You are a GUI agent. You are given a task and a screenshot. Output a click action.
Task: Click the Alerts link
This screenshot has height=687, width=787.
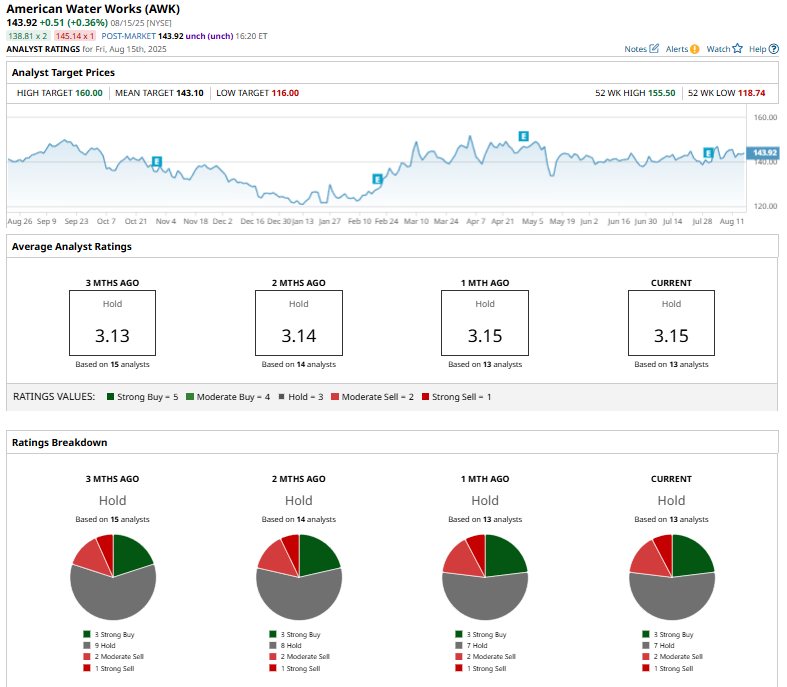pyautogui.click(x=677, y=49)
